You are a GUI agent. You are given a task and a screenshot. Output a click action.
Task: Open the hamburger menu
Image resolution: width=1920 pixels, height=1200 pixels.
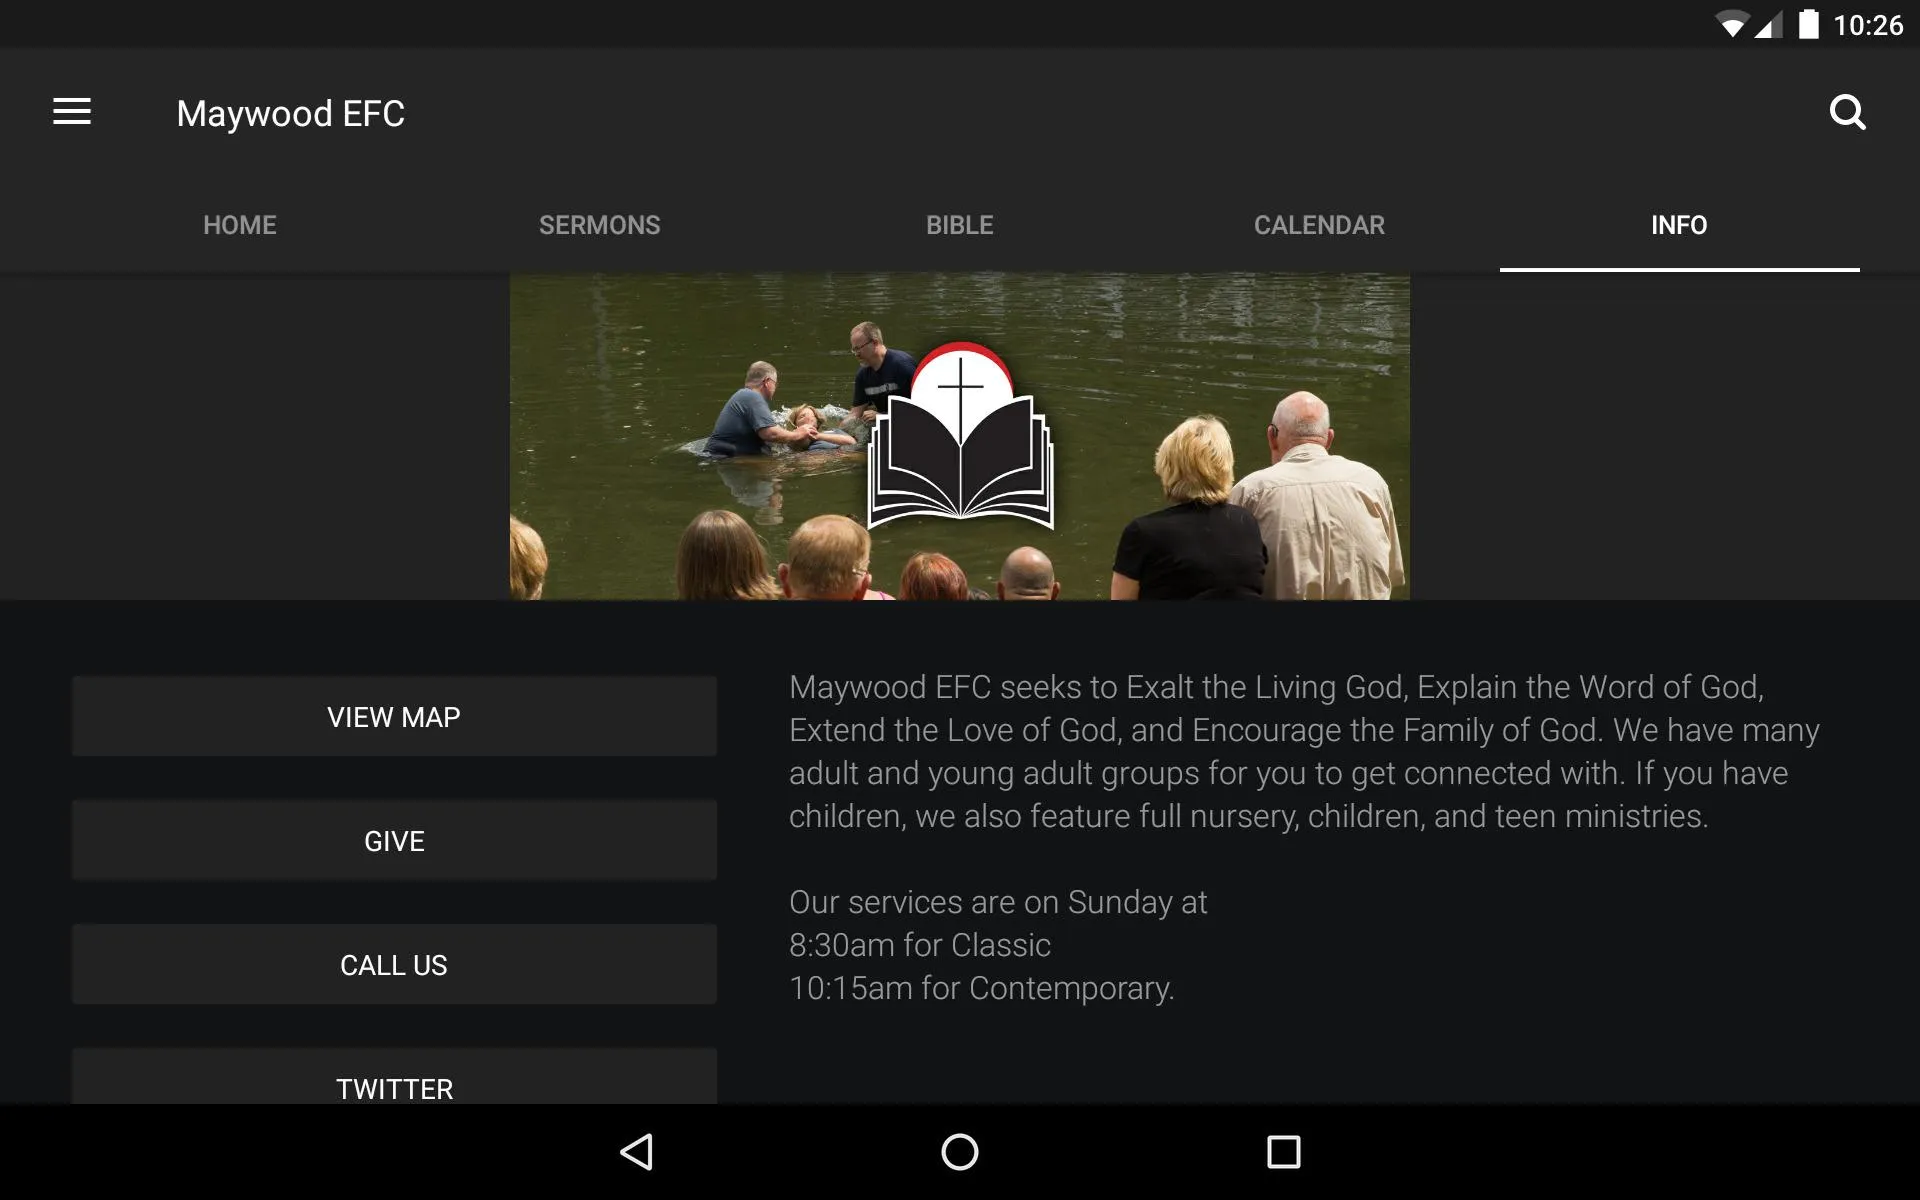[72, 113]
